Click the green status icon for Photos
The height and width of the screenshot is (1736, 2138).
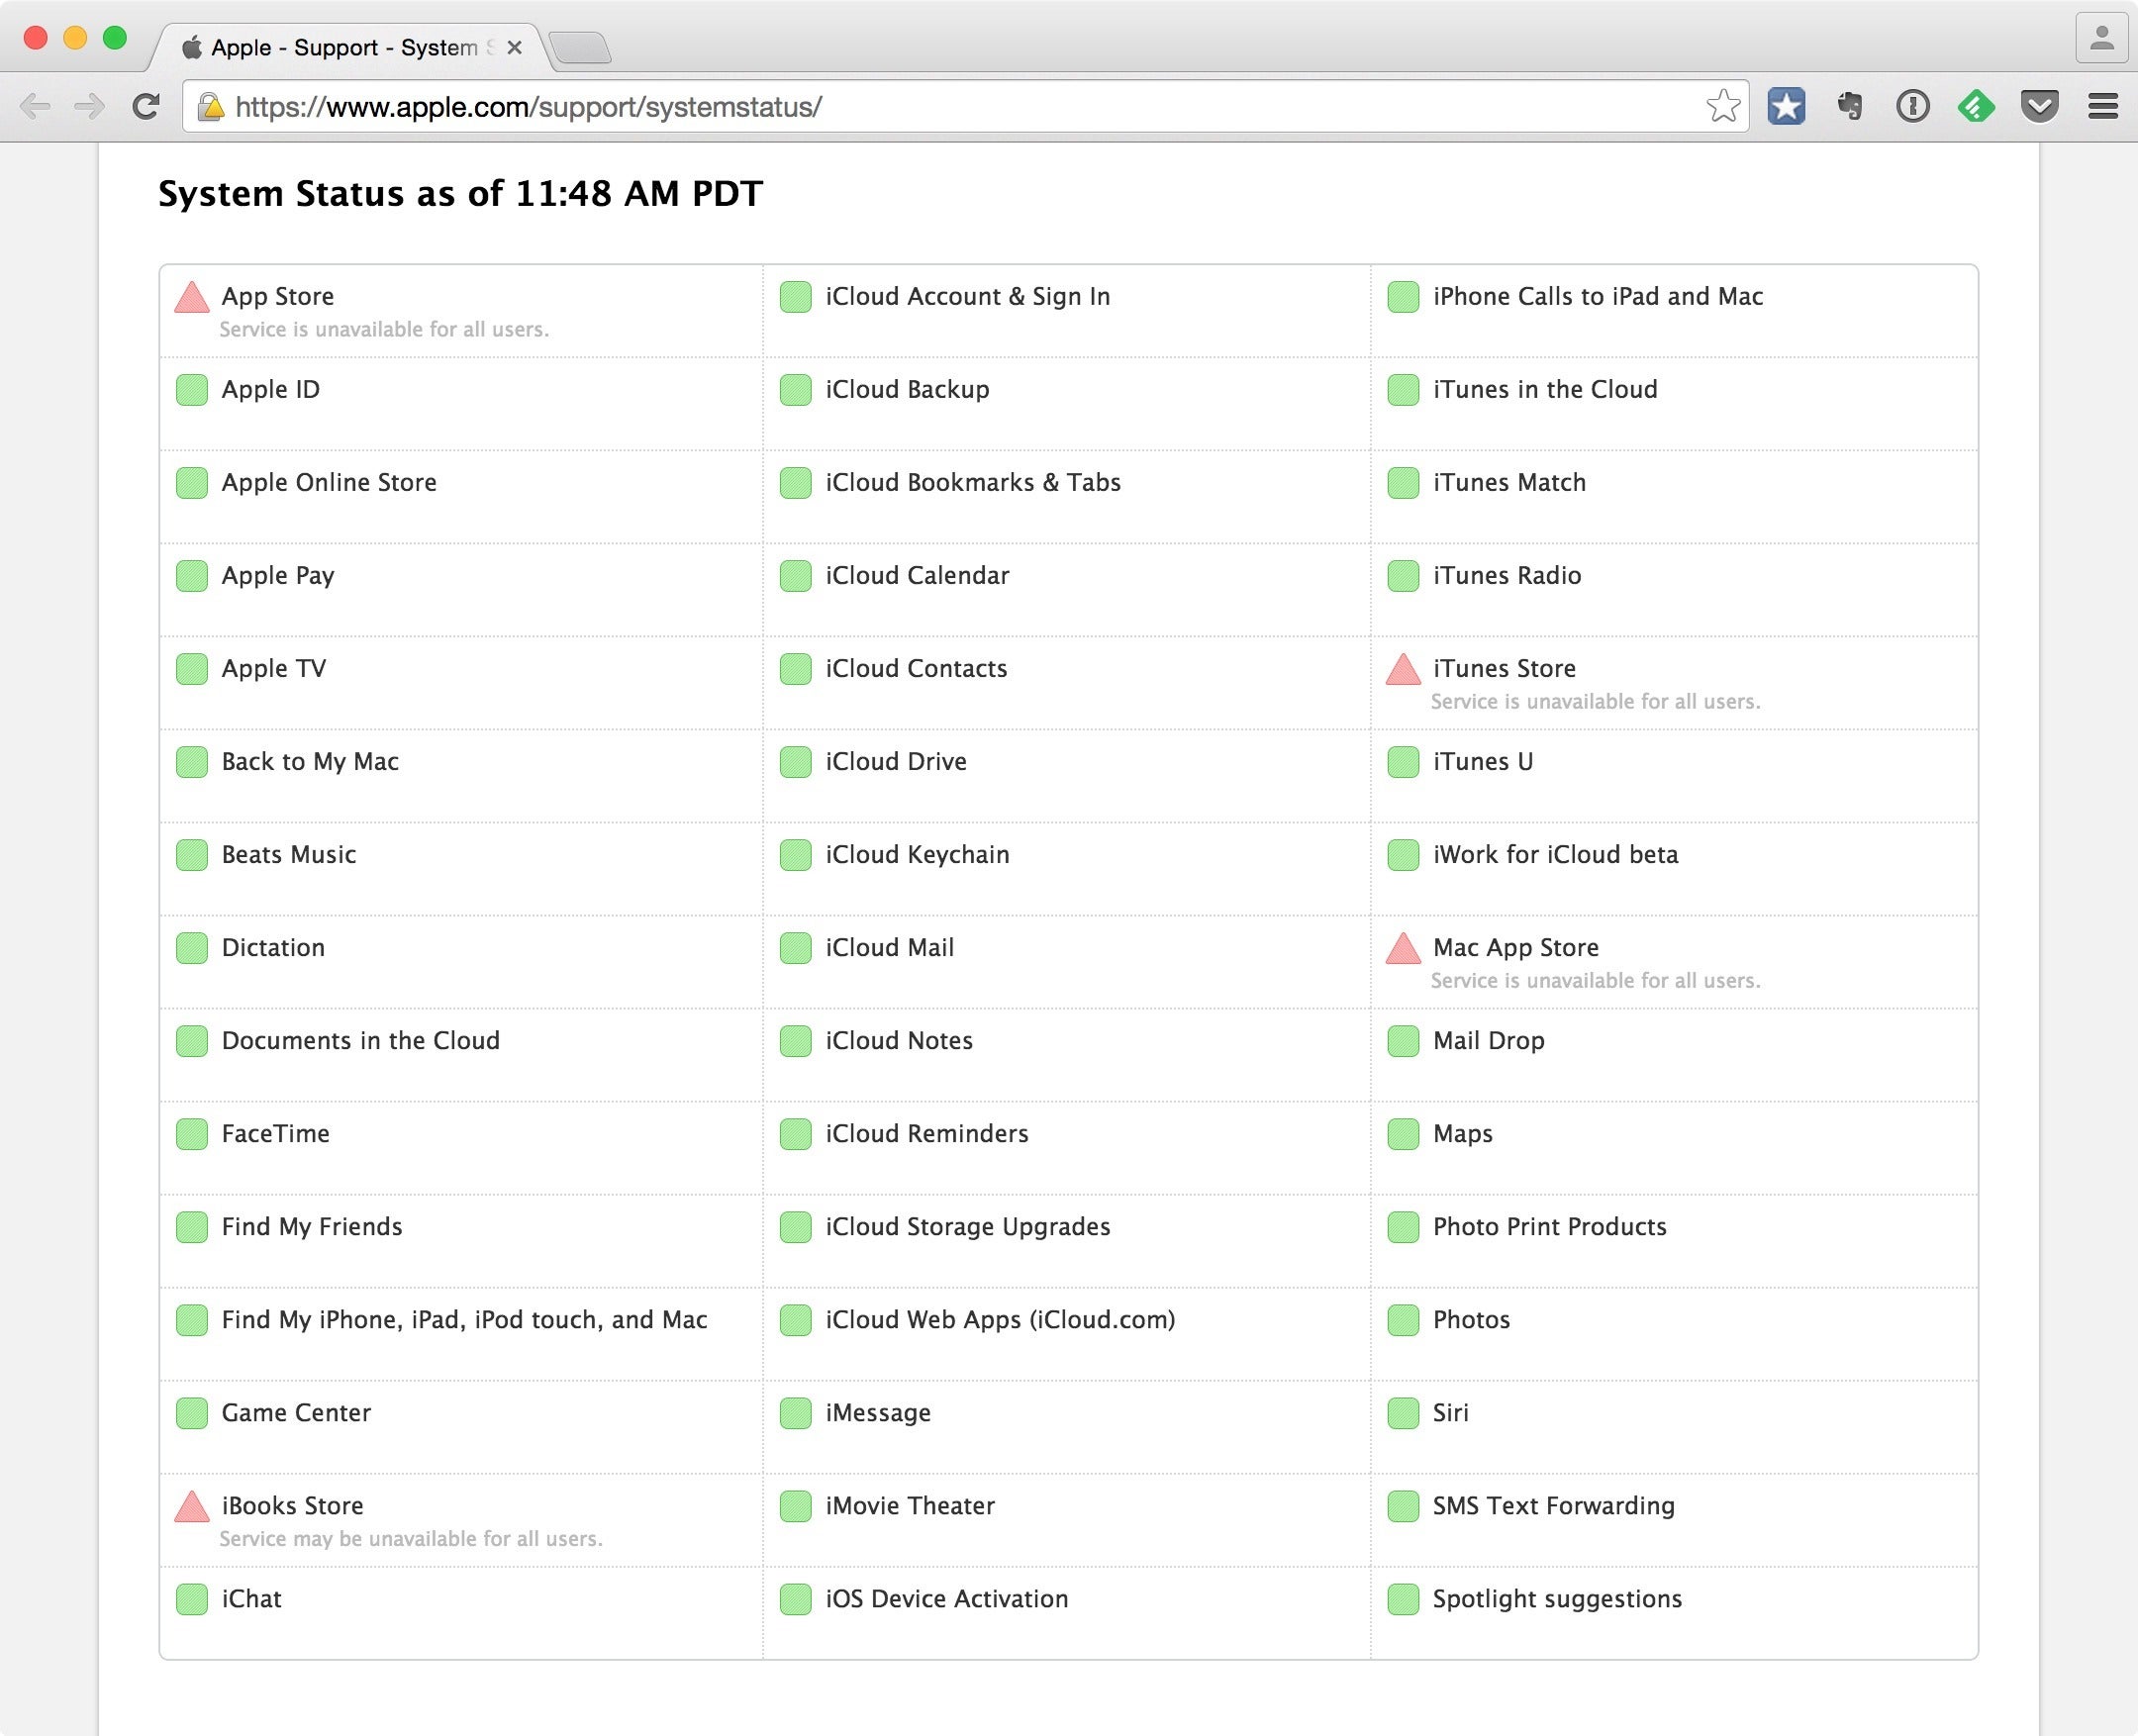1403,1320
